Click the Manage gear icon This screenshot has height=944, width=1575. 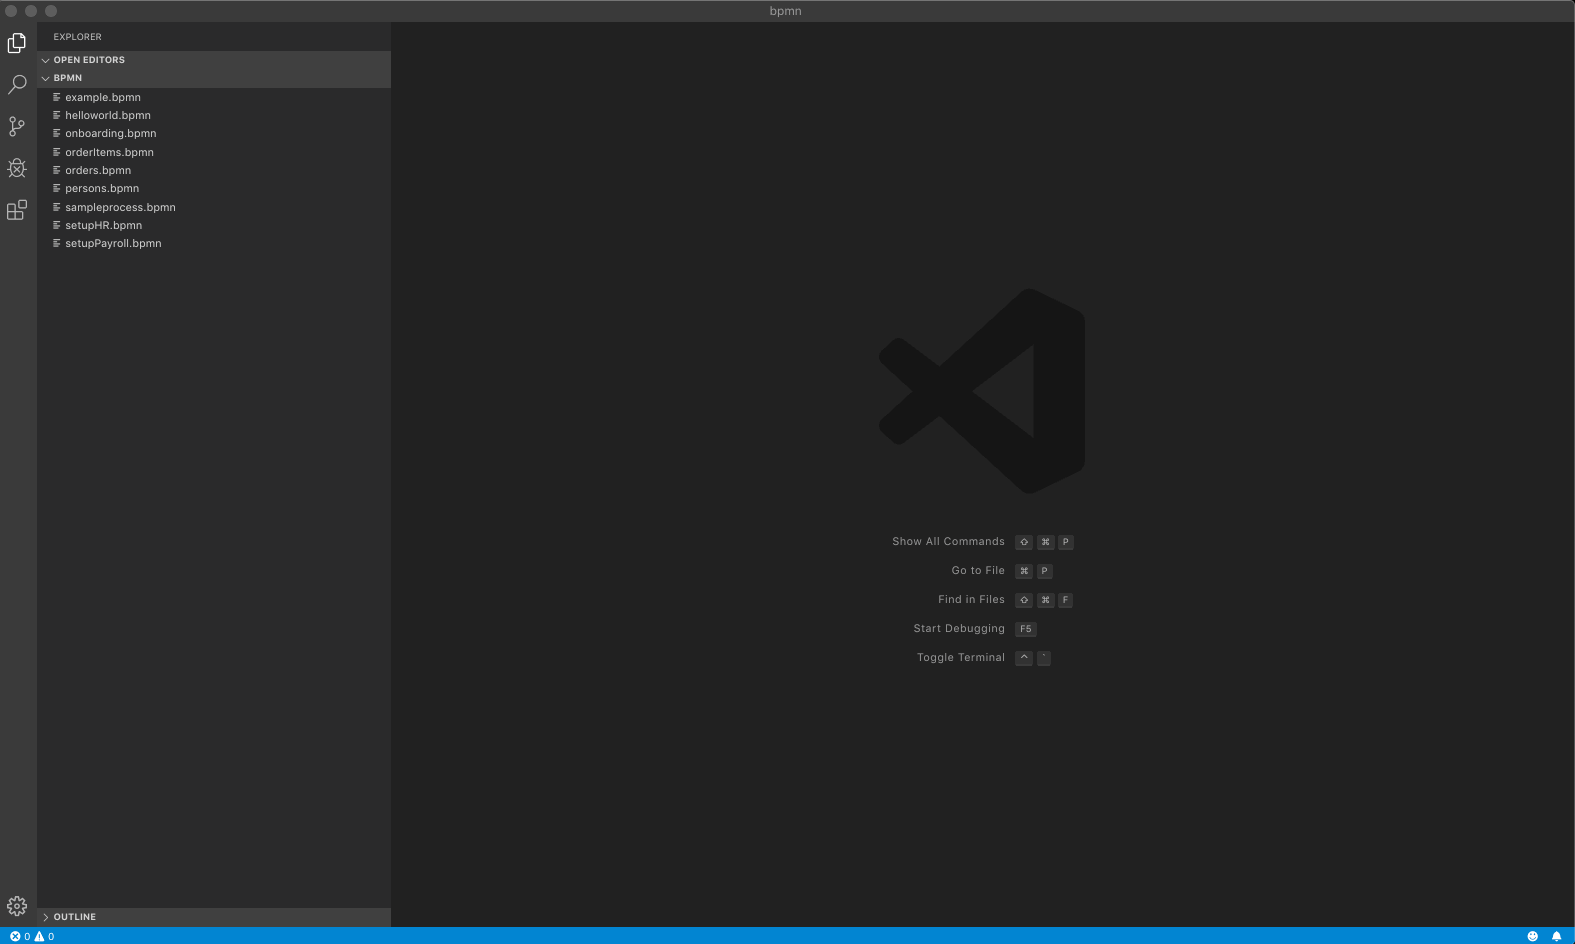point(17,906)
